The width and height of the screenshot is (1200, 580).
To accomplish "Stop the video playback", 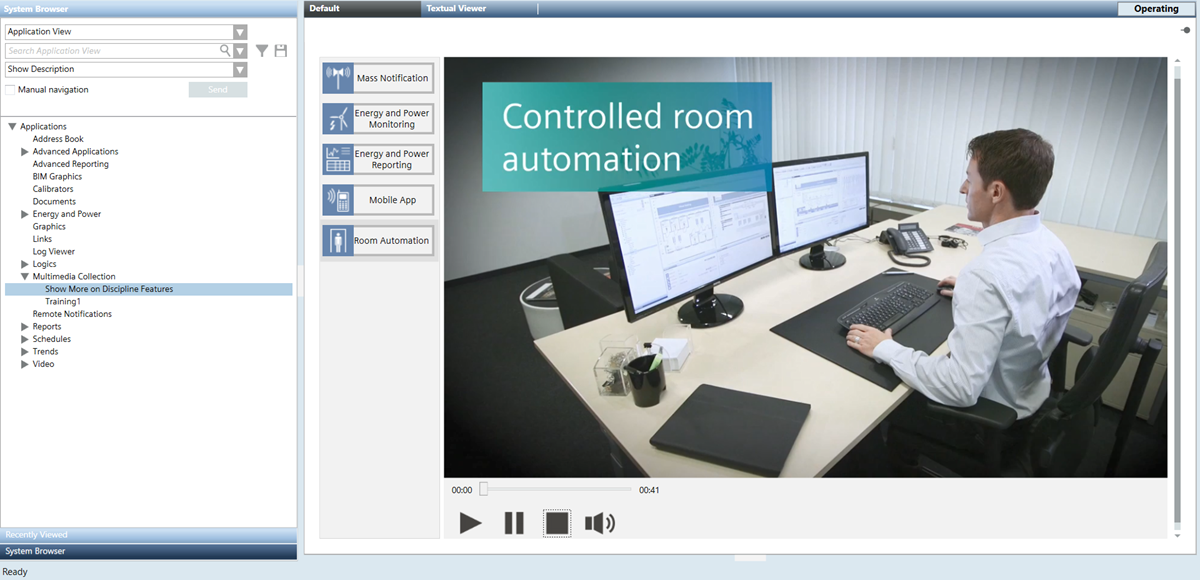I will pos(557,523).
